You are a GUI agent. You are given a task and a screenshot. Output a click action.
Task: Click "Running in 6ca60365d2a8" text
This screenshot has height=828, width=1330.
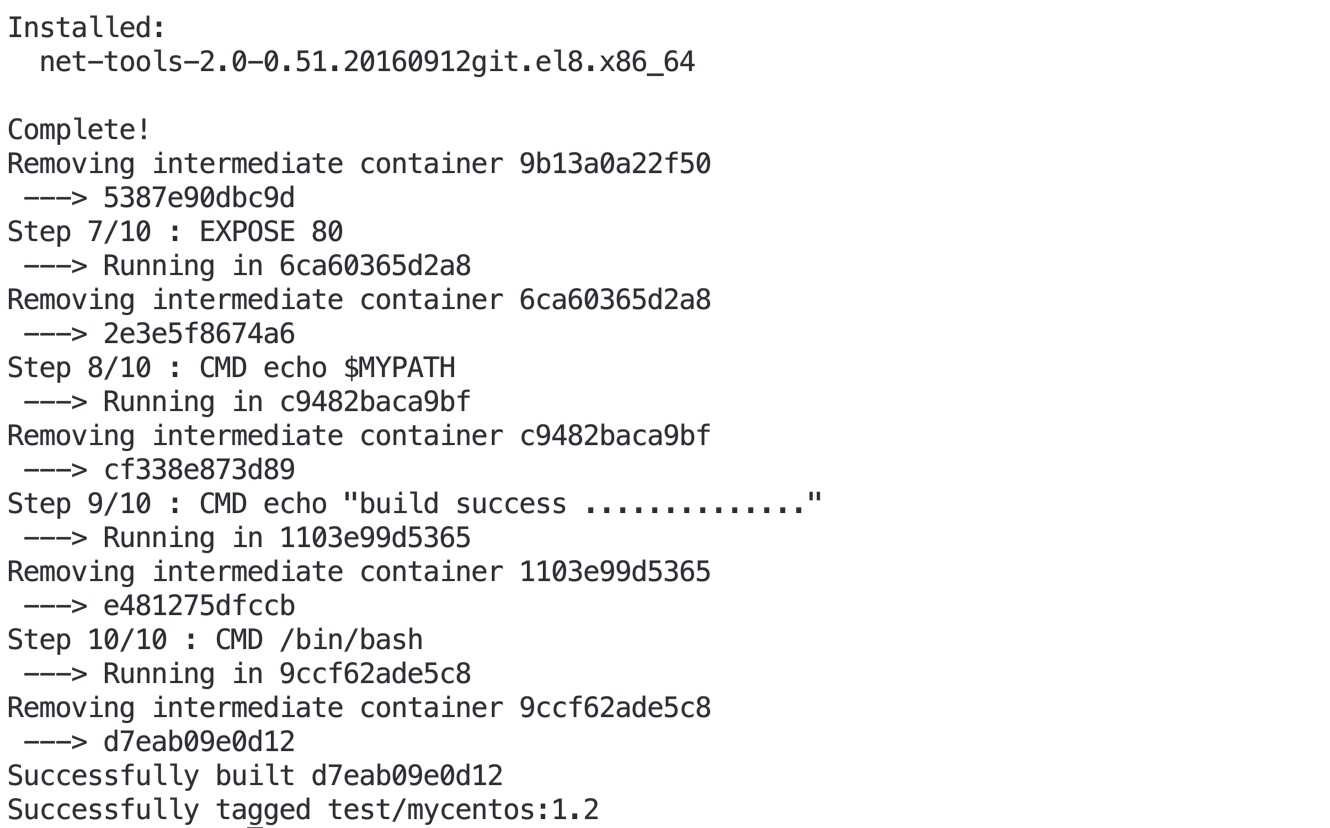287,266
